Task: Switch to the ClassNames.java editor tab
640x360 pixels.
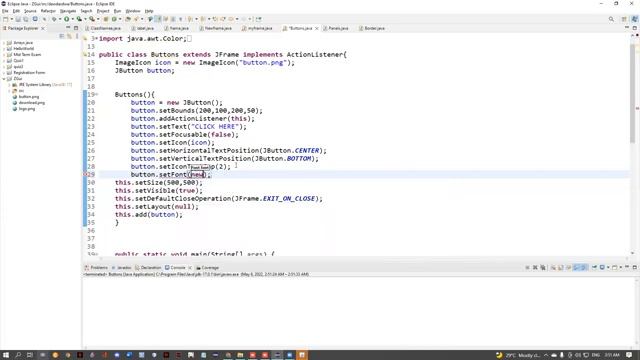Action: pyautogui.click(x=103, y=29)
